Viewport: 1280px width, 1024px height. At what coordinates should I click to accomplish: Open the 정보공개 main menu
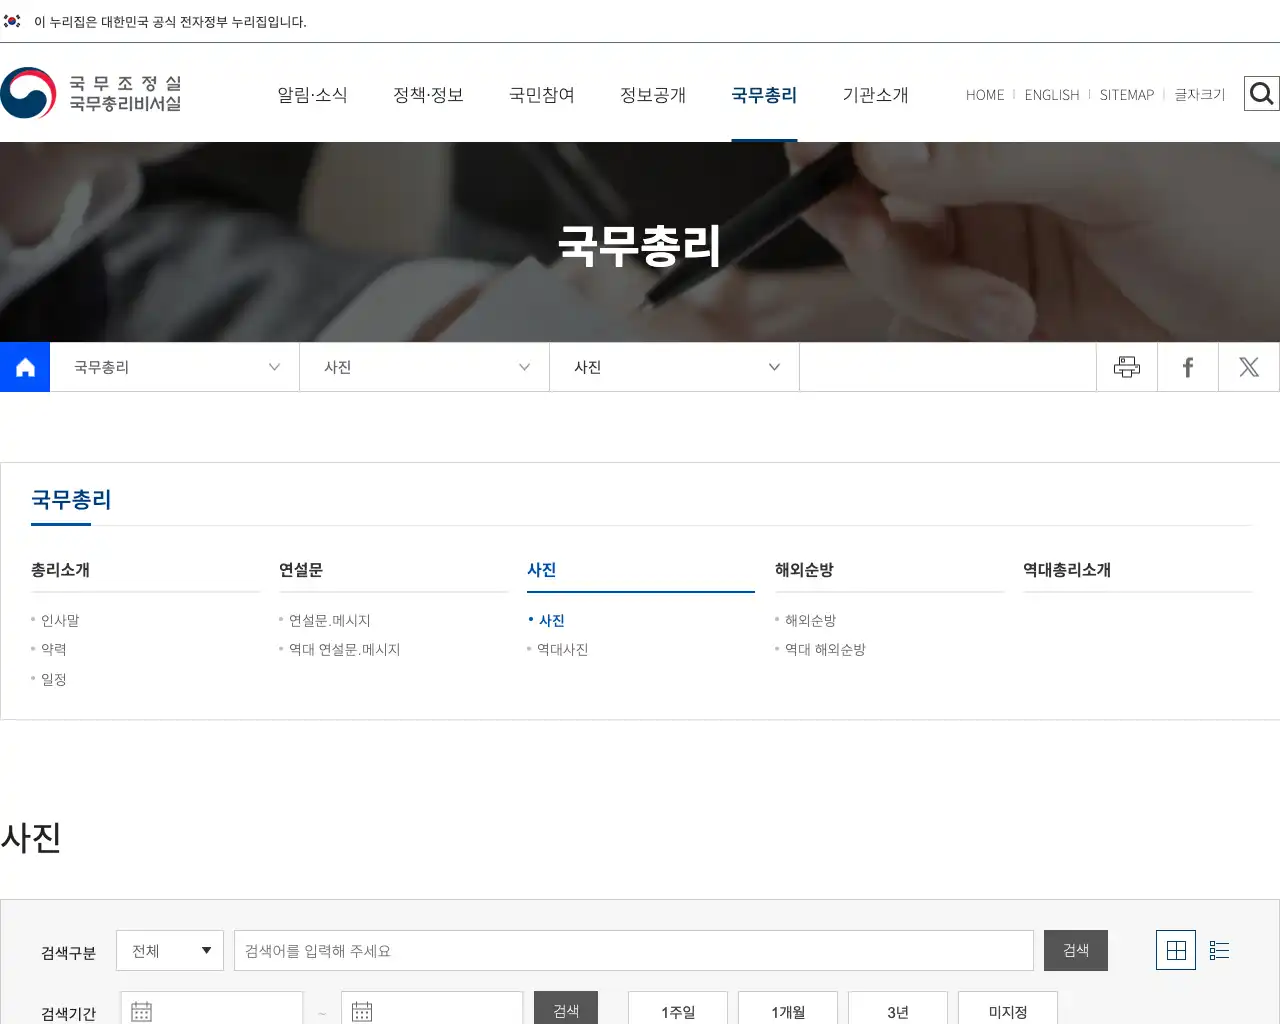pyautogui.click(x=653, y=95)
